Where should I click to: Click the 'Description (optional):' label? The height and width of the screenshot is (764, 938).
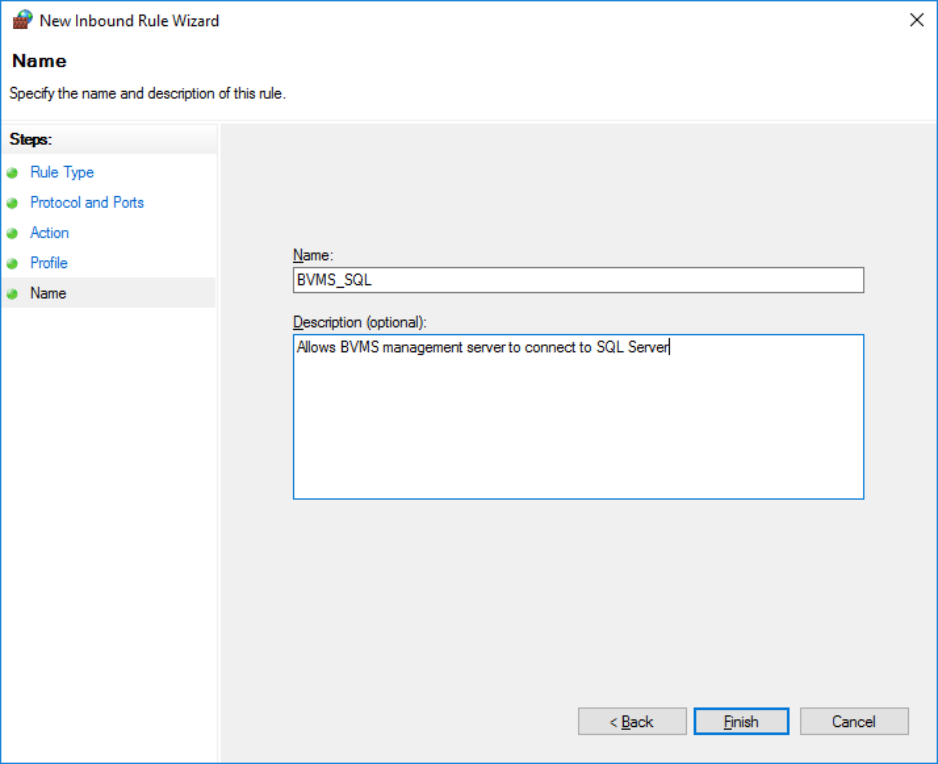[x=360, y=322]
